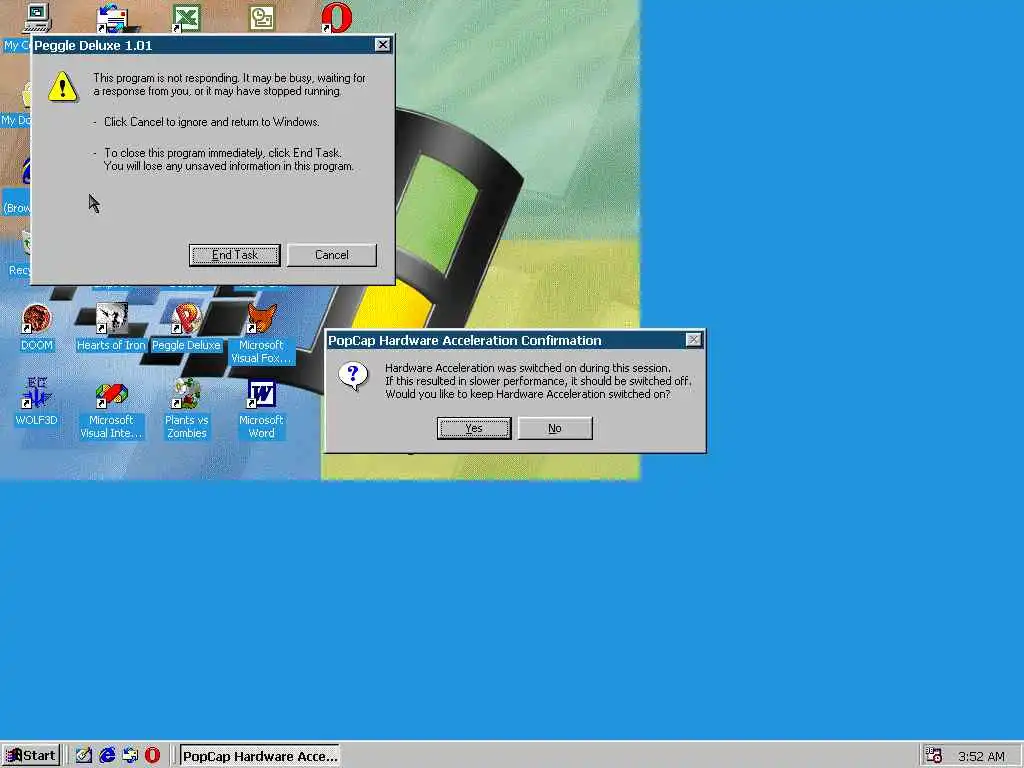The width and height of the screenshot is (1024, 768).
Task: Select the DOOM desktop icon
Action: pos(37,328)
